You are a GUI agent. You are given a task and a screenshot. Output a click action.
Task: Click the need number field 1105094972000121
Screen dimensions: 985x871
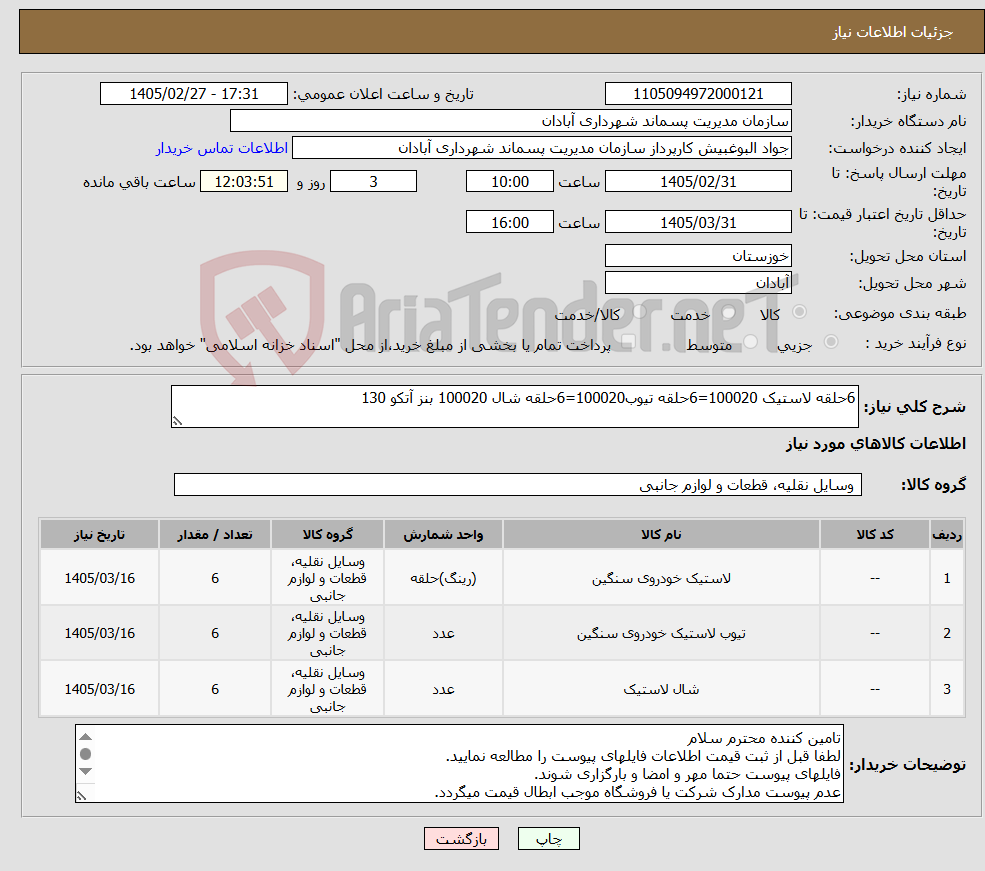(x=698, y=94)
